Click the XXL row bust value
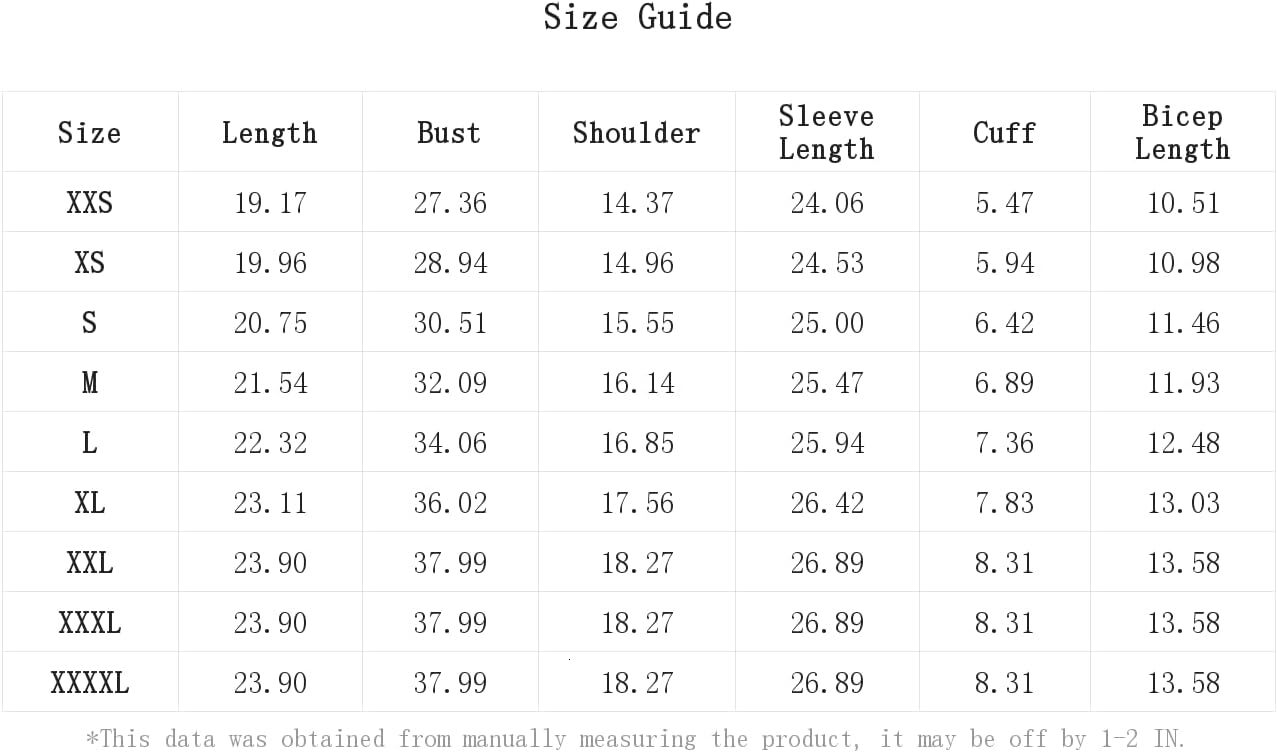1278x753 pixels. [450, 563]
